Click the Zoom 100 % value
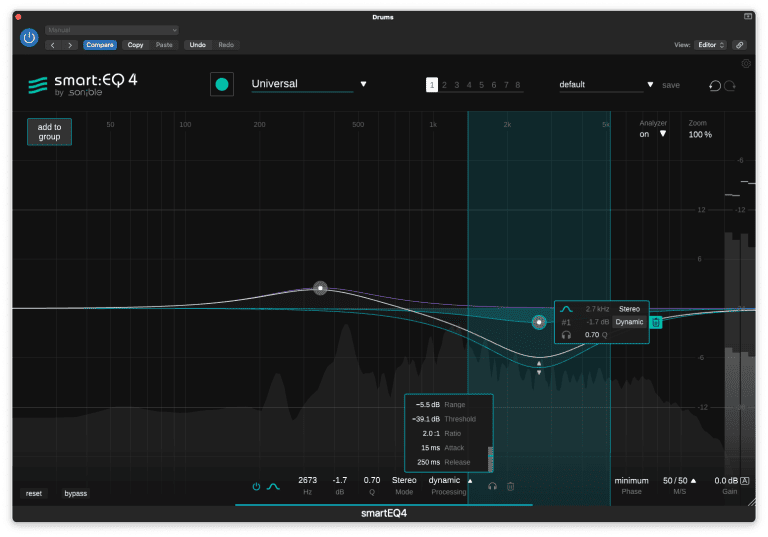 click(700, 135)
